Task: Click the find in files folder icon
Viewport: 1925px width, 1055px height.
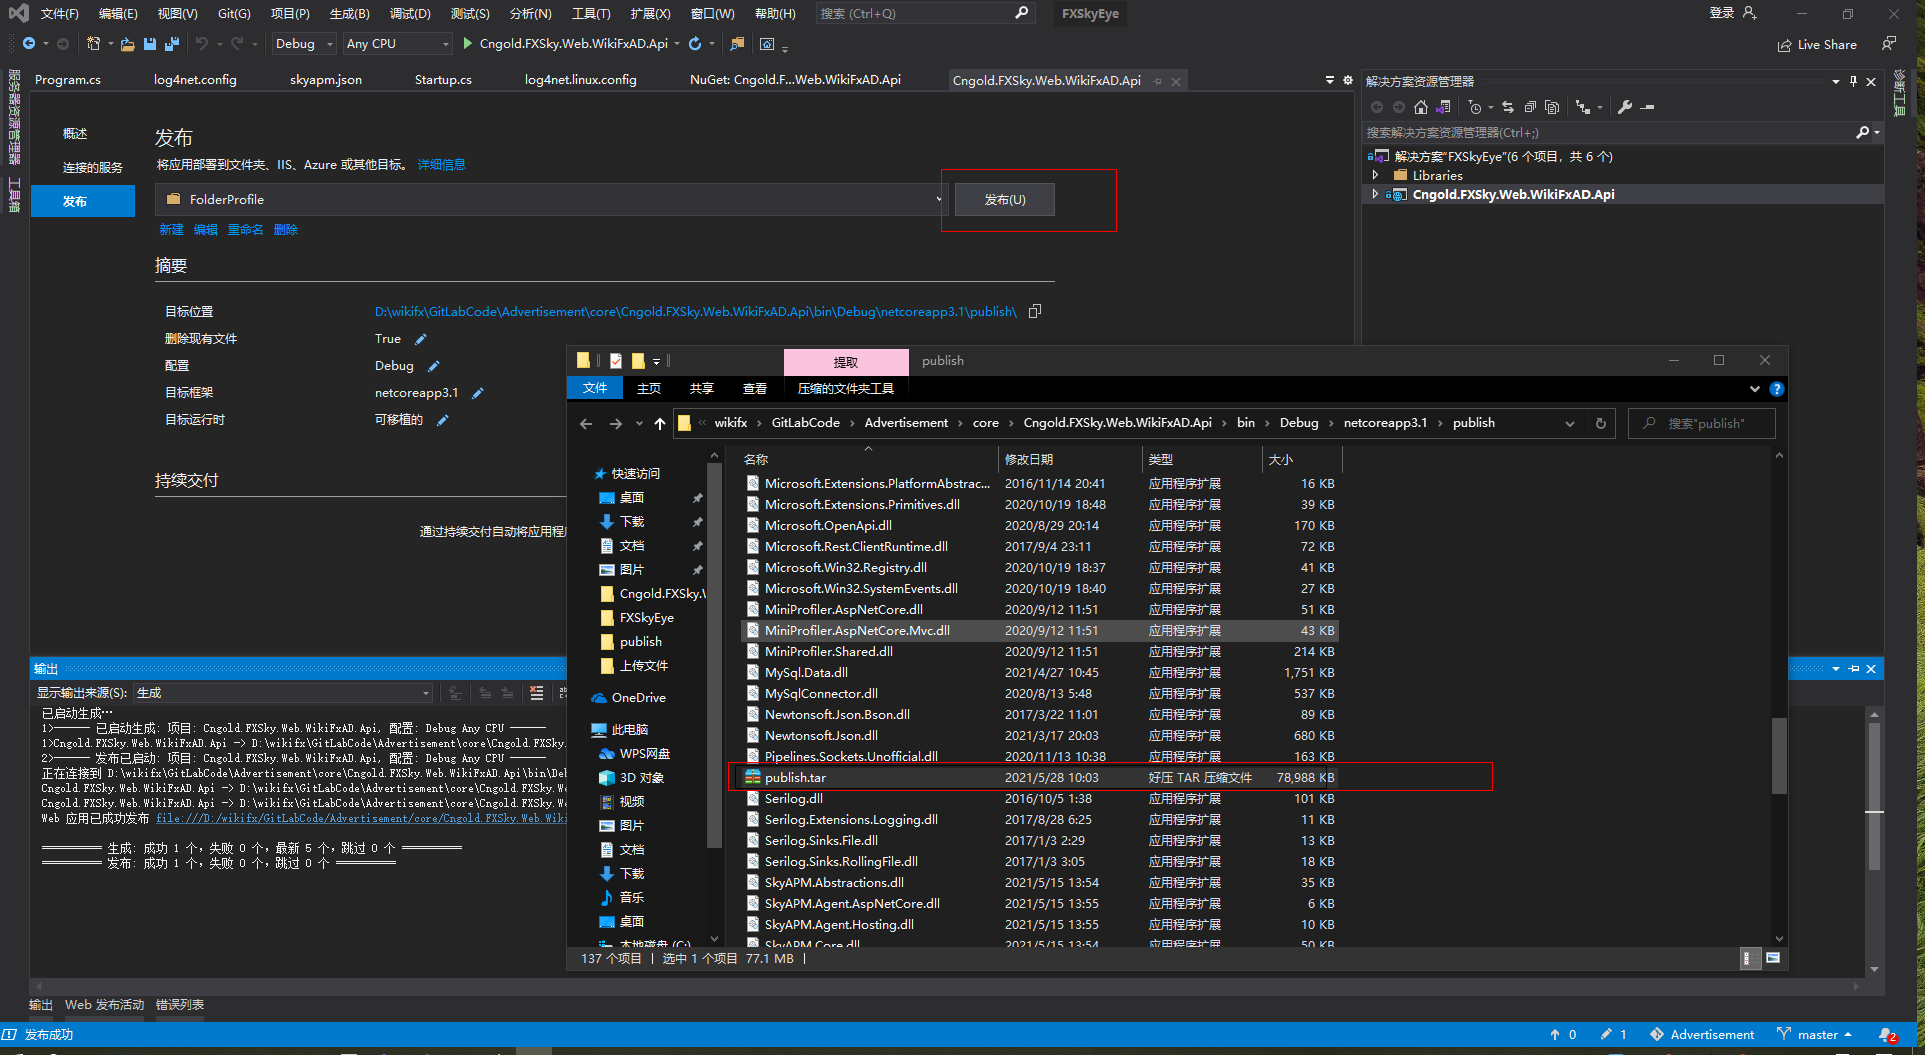Action: (737, 44)
